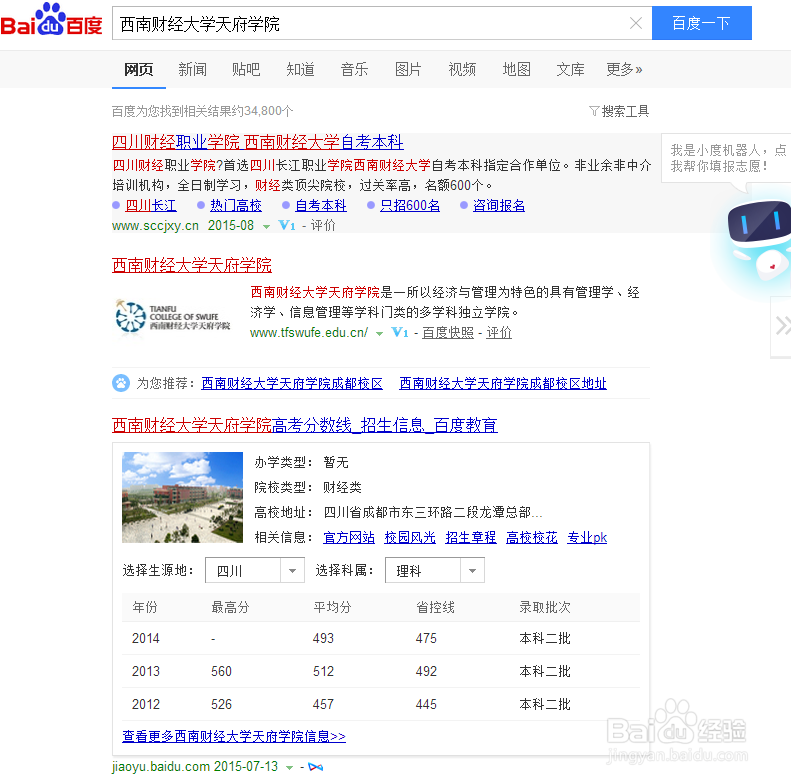Open the 音乐 tab
Image resolution: width=791 pixels, height=783 pixels.
click(354, 69)
